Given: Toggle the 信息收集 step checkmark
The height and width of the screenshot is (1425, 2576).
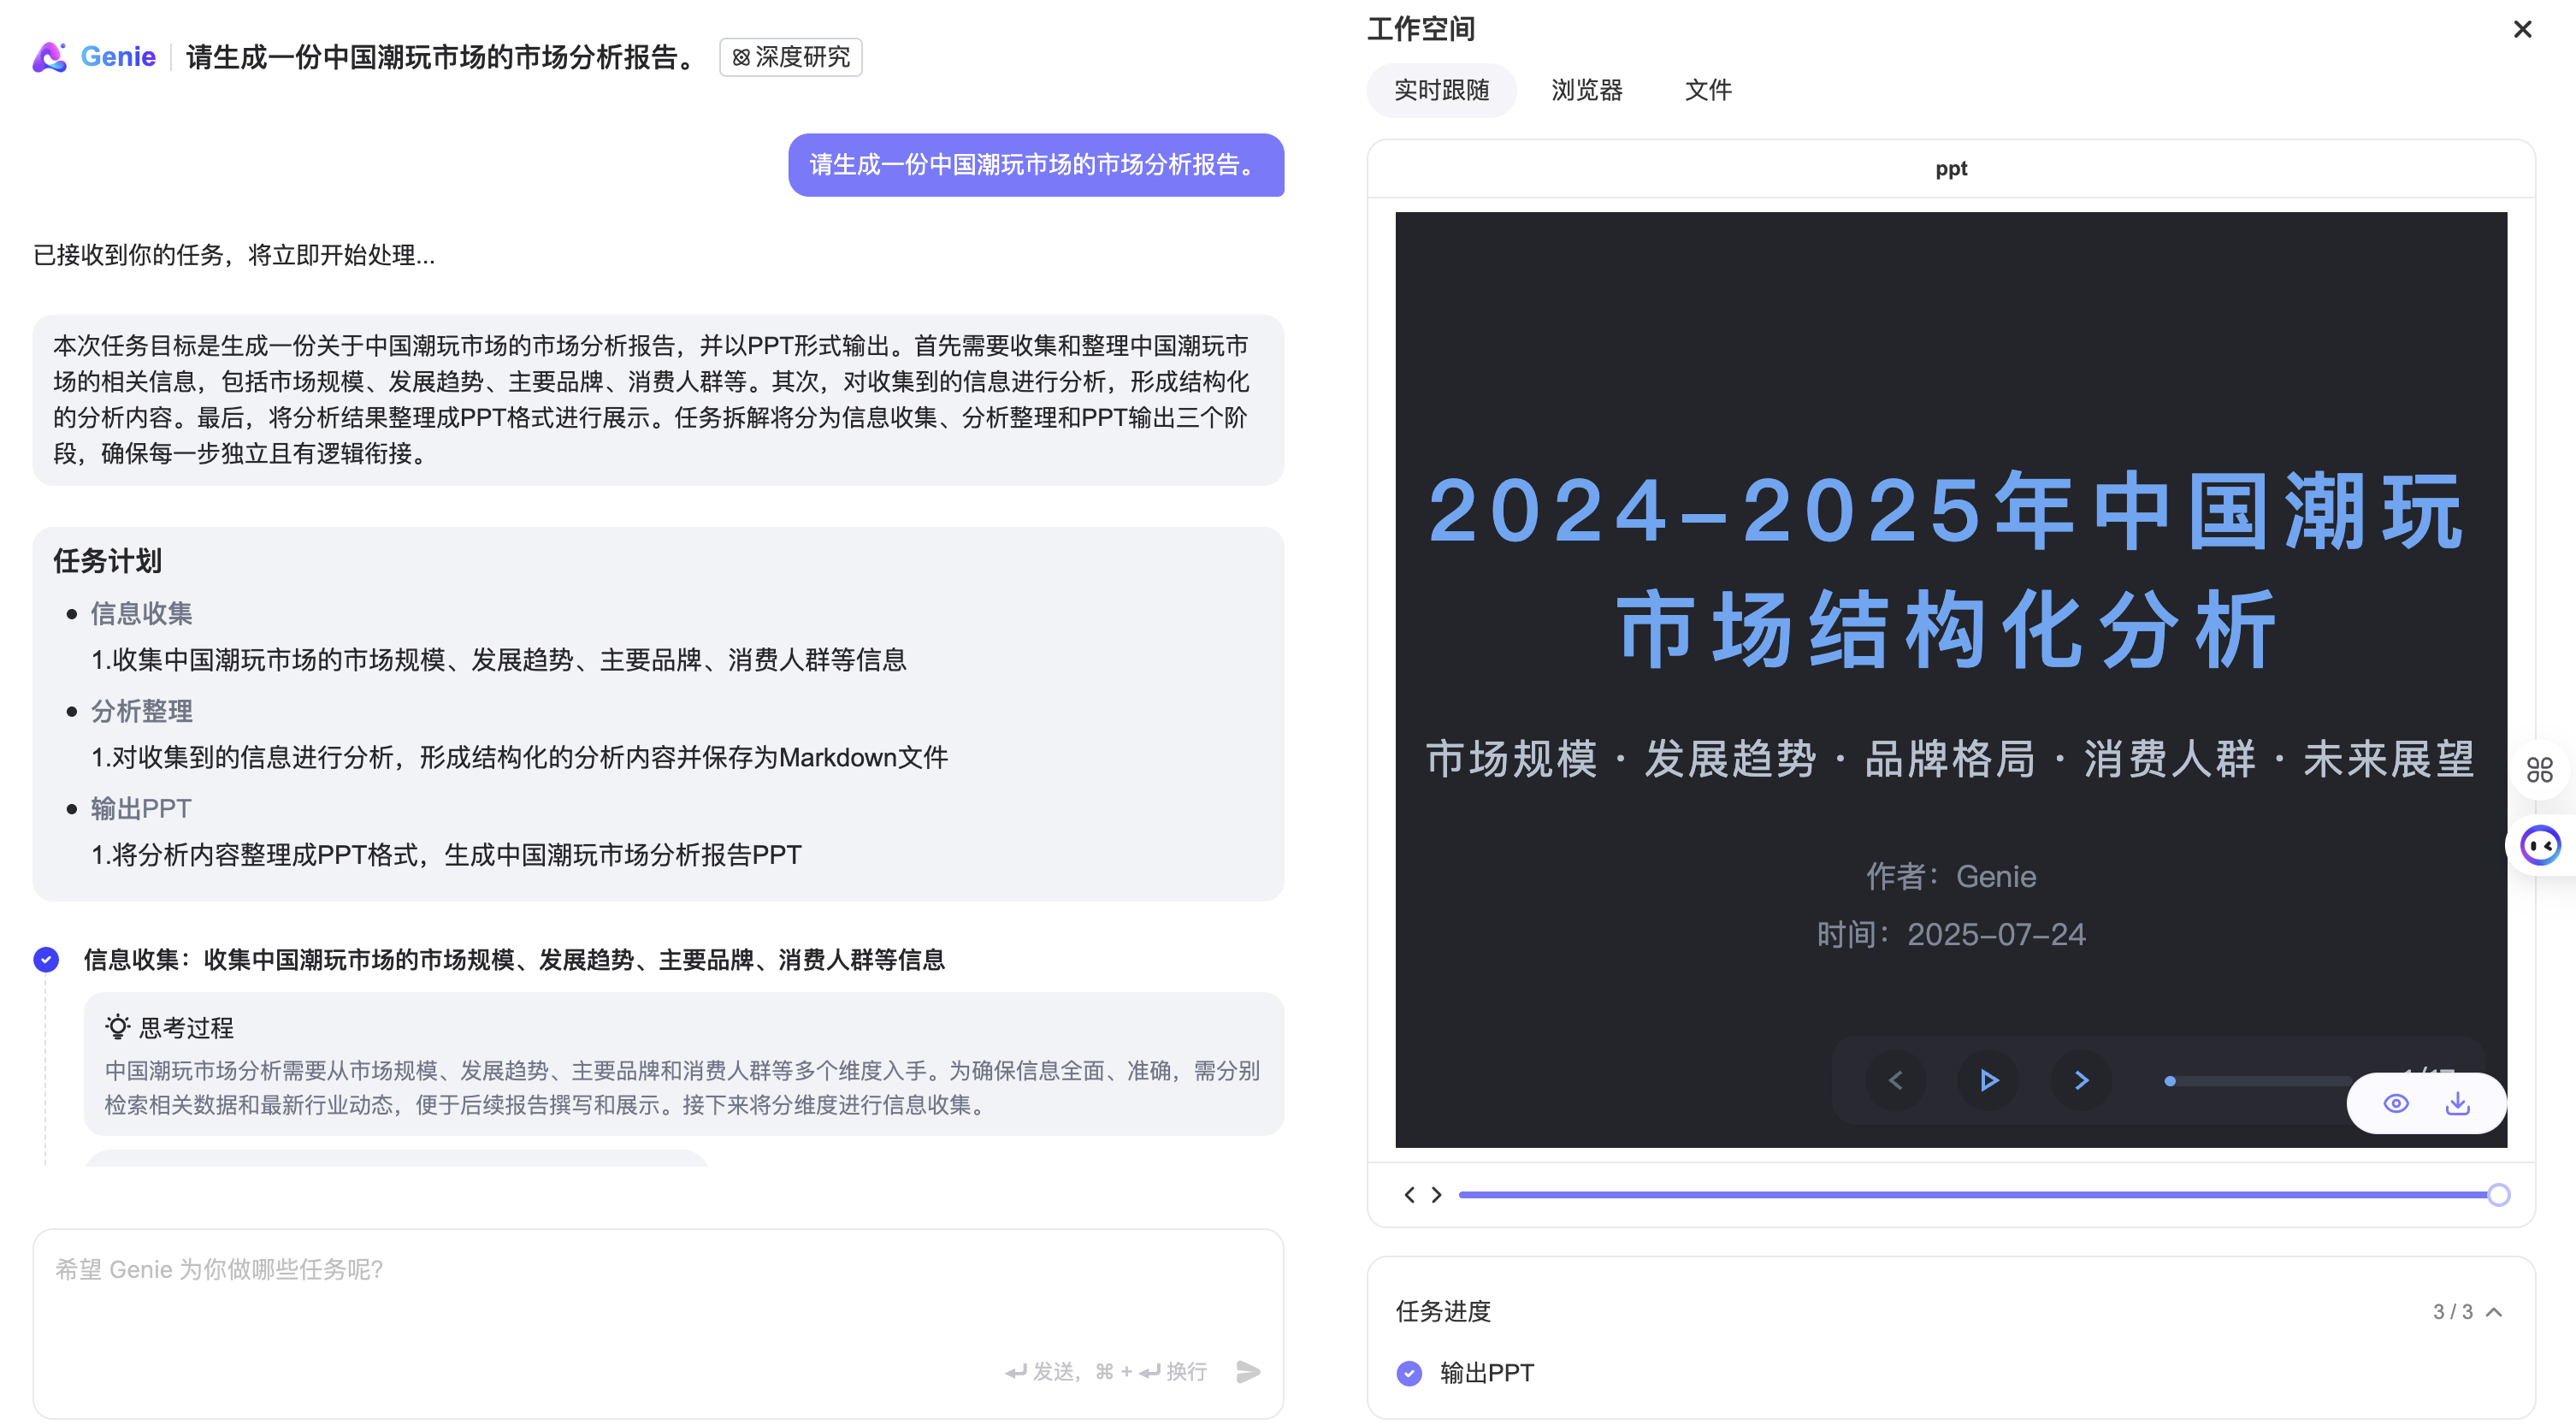Looking at the screenshot, I should point(46,959).
